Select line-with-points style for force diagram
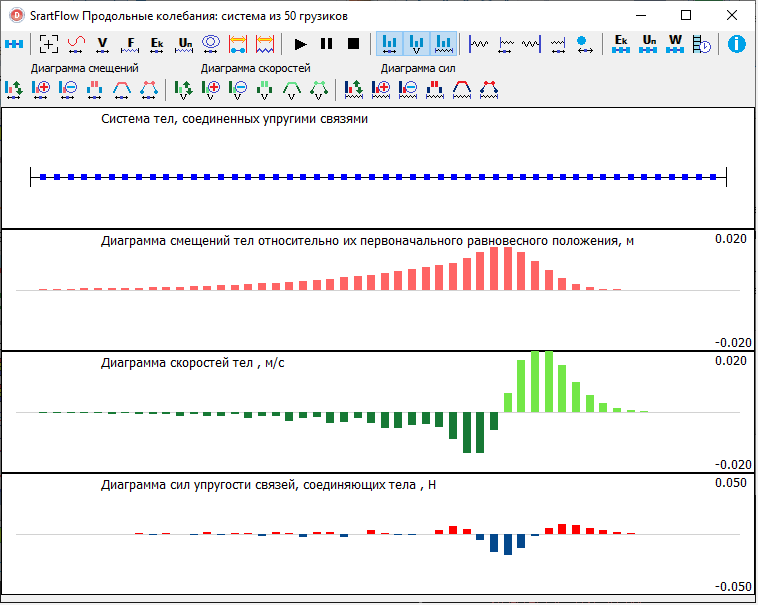The width and height of the screenshot is (758, 605). (489, 90)
